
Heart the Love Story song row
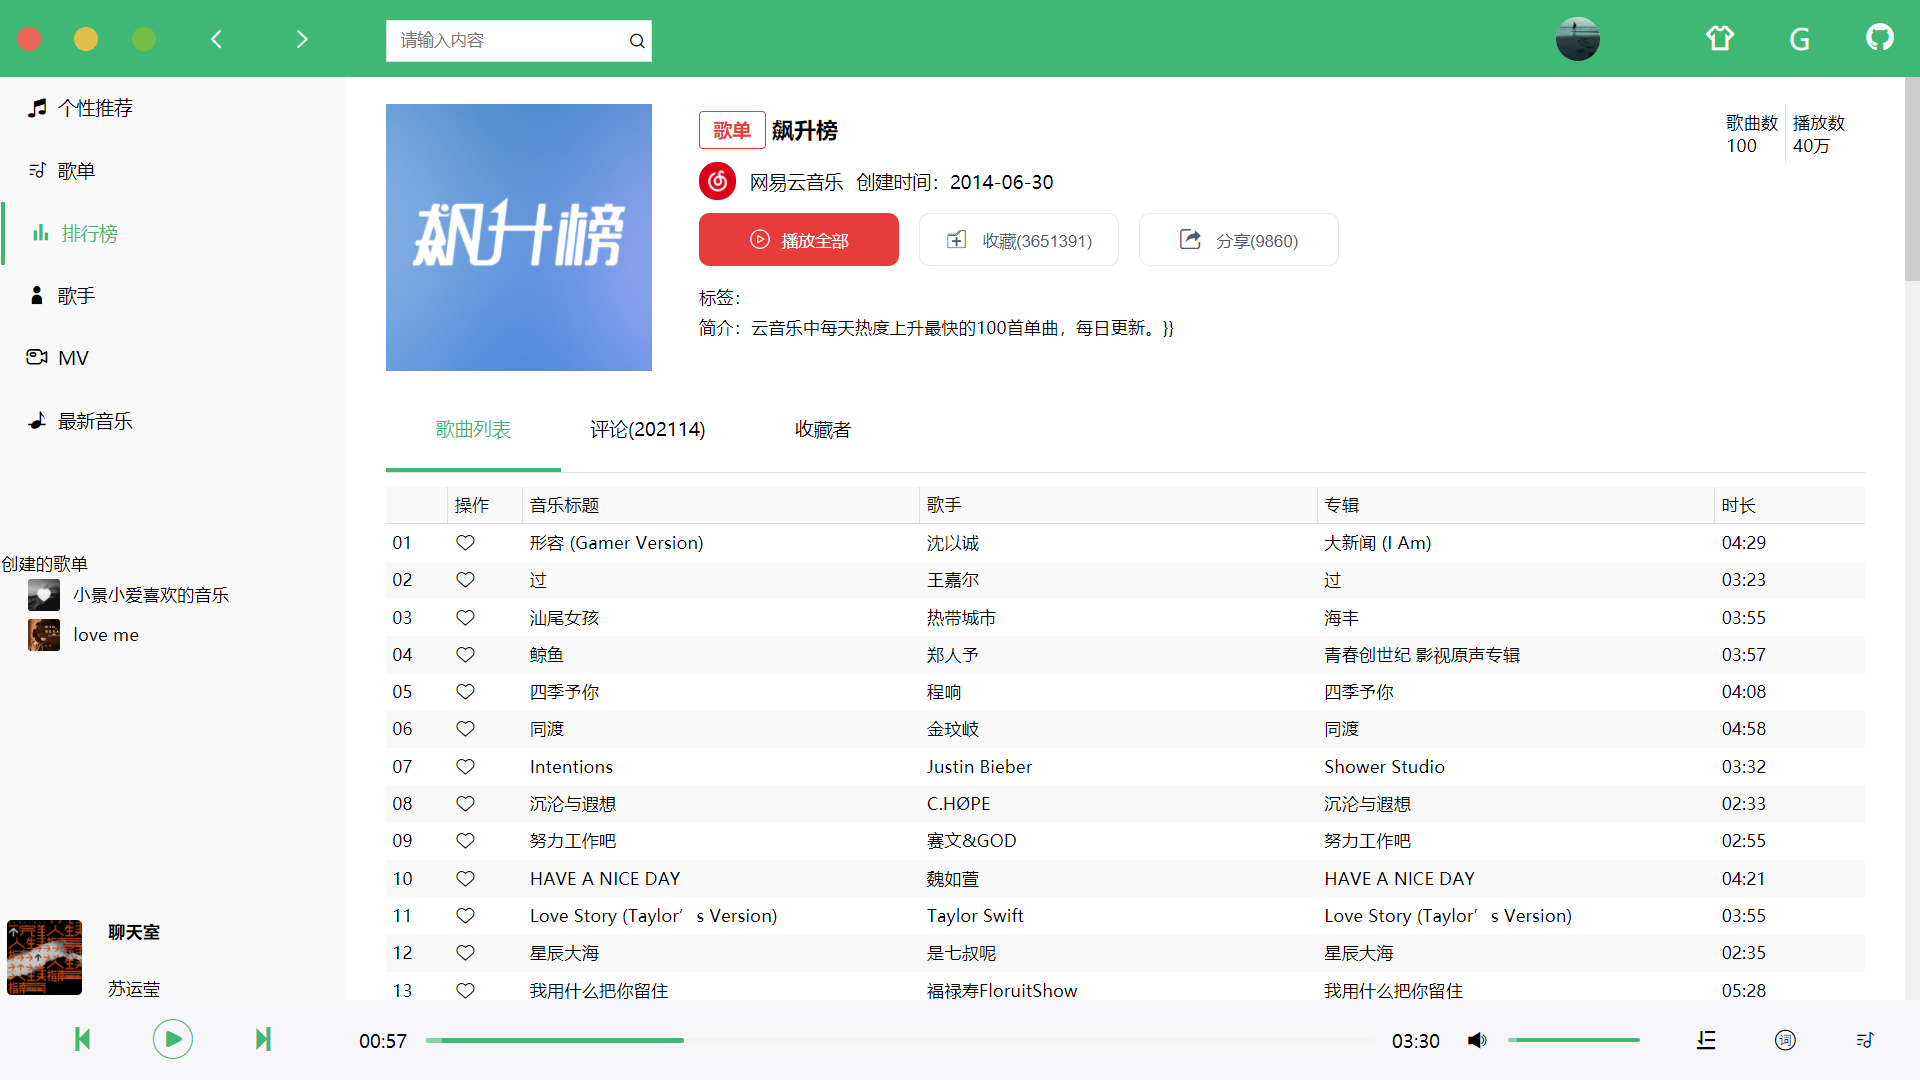[465, 916]
